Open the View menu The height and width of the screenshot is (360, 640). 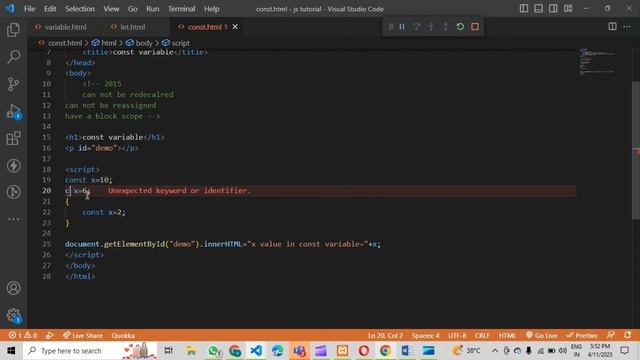click(x=111, y=9)
